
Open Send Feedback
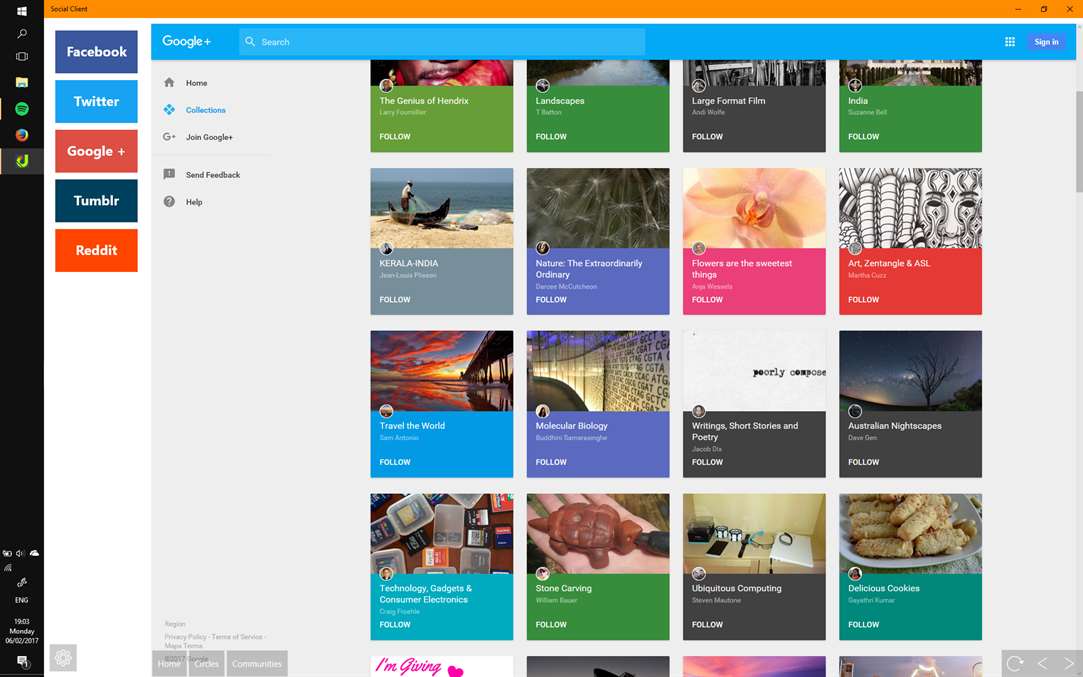click(213, 174)
